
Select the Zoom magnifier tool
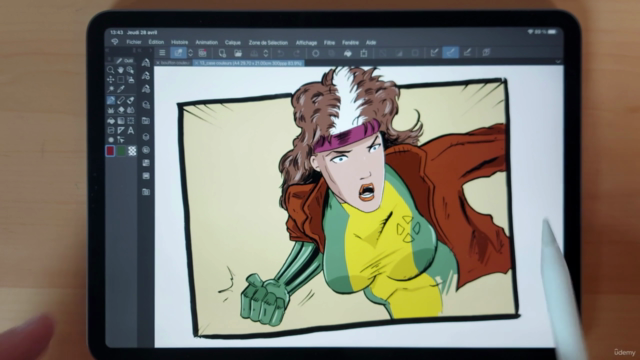[x=110, y=70]
